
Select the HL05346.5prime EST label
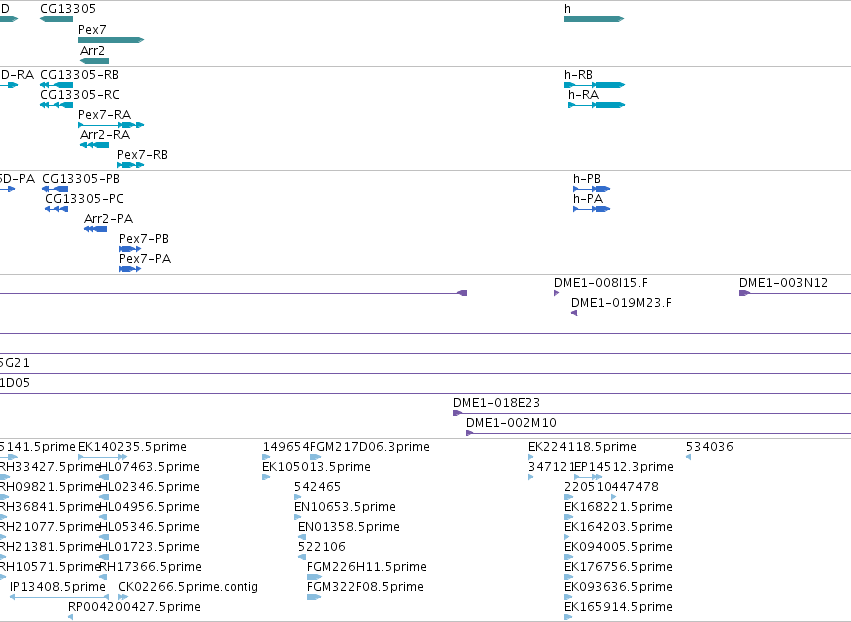[150, 528]
